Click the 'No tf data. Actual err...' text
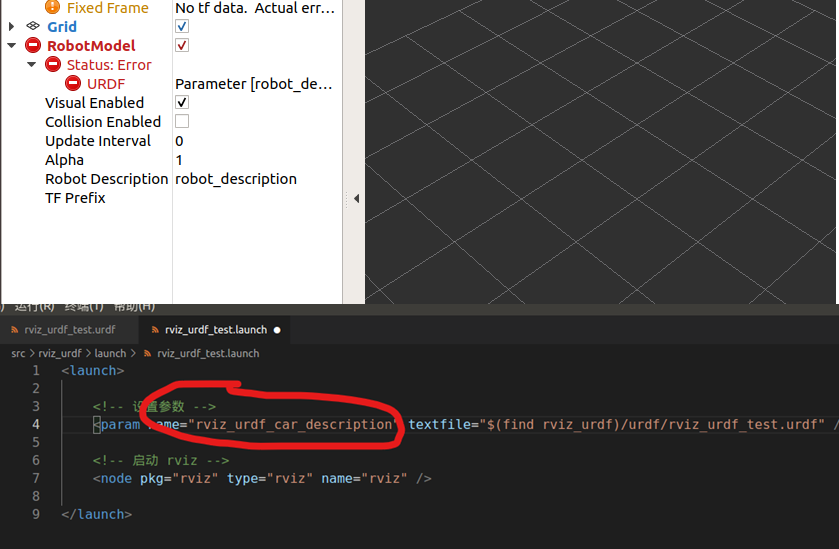The width and height of the screenshot is (839, 549). coord(255,8)
